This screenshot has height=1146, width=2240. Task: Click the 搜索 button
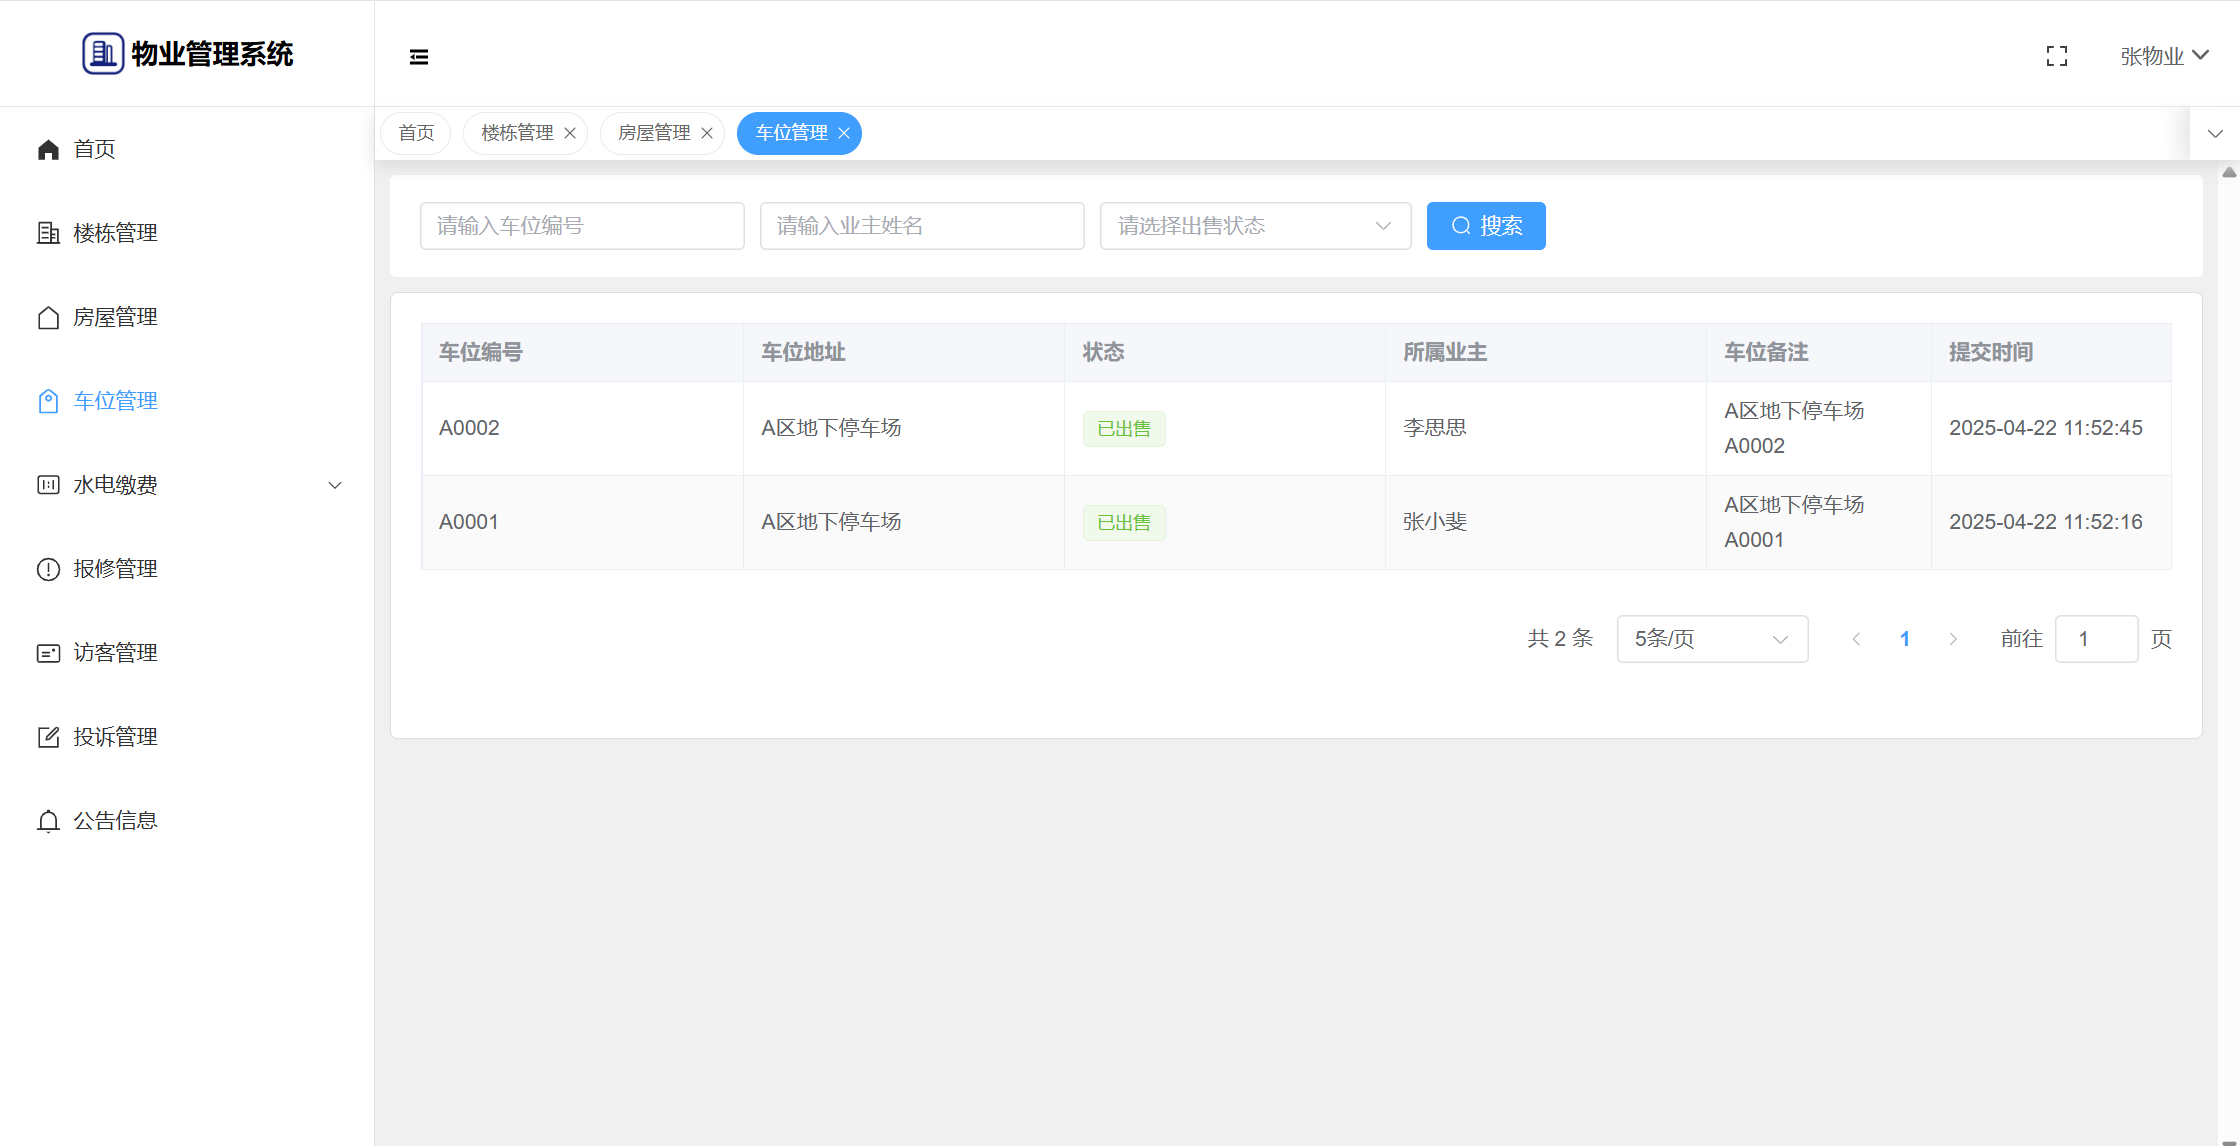pos(1485,226)
